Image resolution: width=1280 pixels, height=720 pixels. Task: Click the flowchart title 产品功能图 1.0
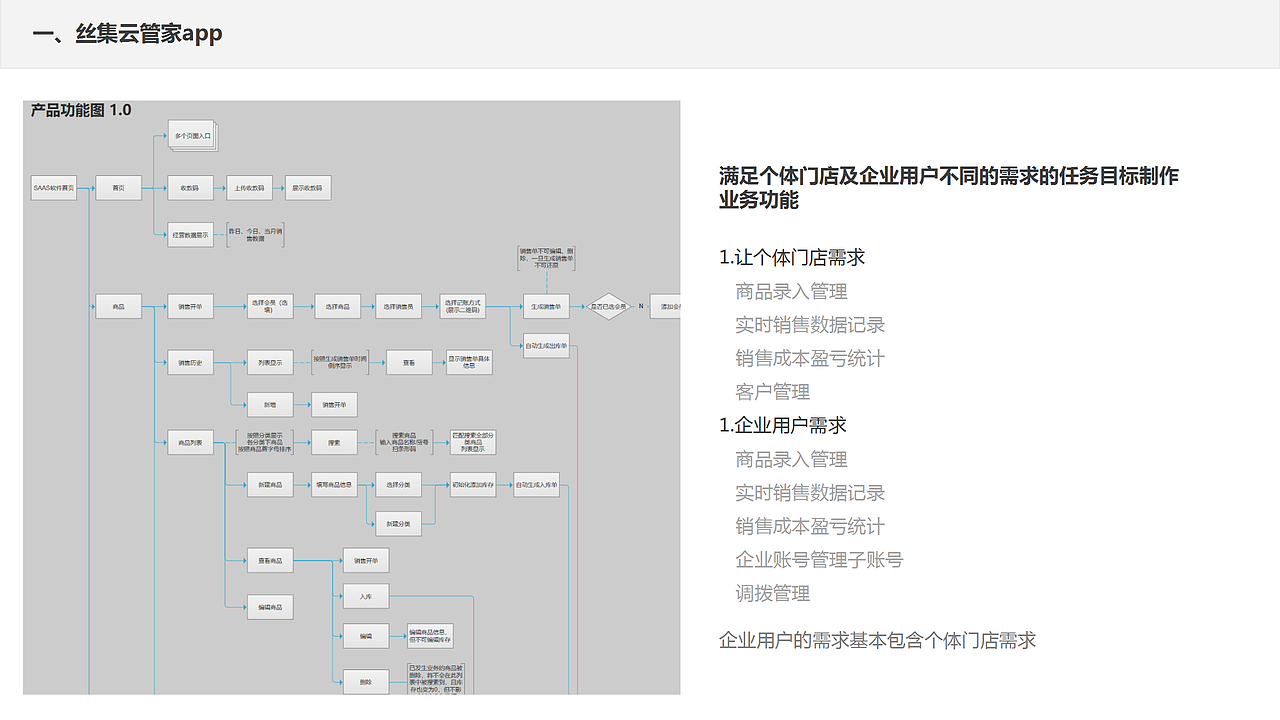(81, 110)
